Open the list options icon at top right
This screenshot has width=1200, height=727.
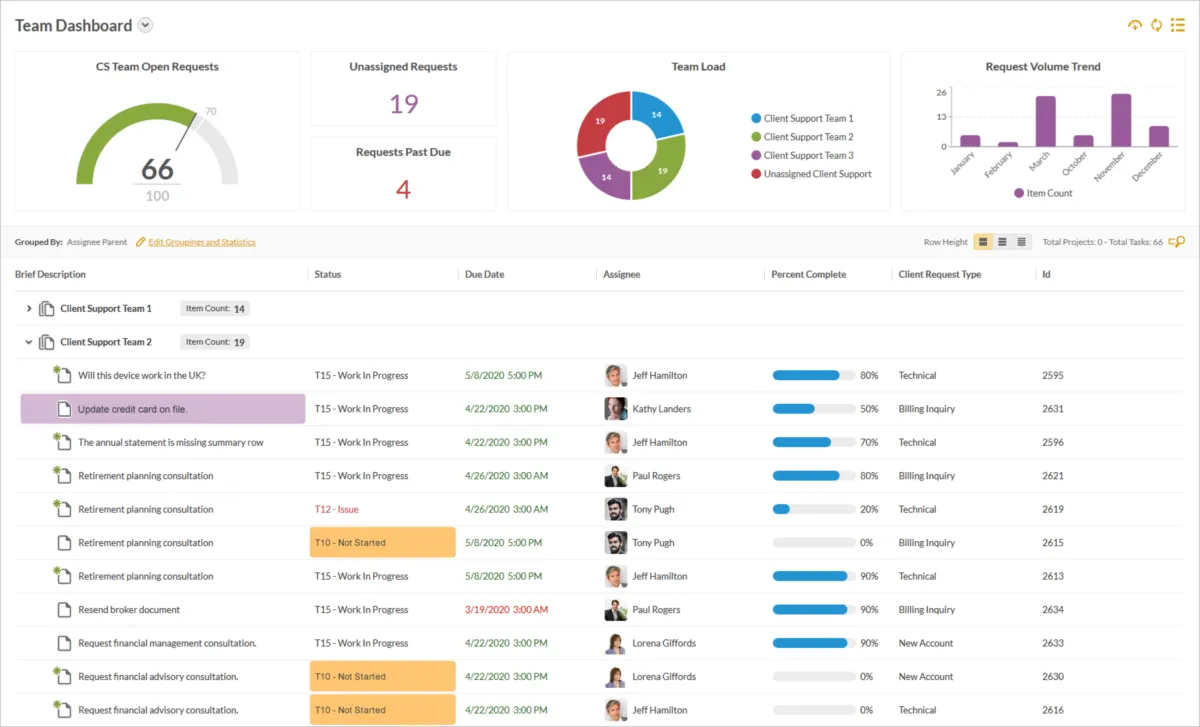click(1178, 25)
